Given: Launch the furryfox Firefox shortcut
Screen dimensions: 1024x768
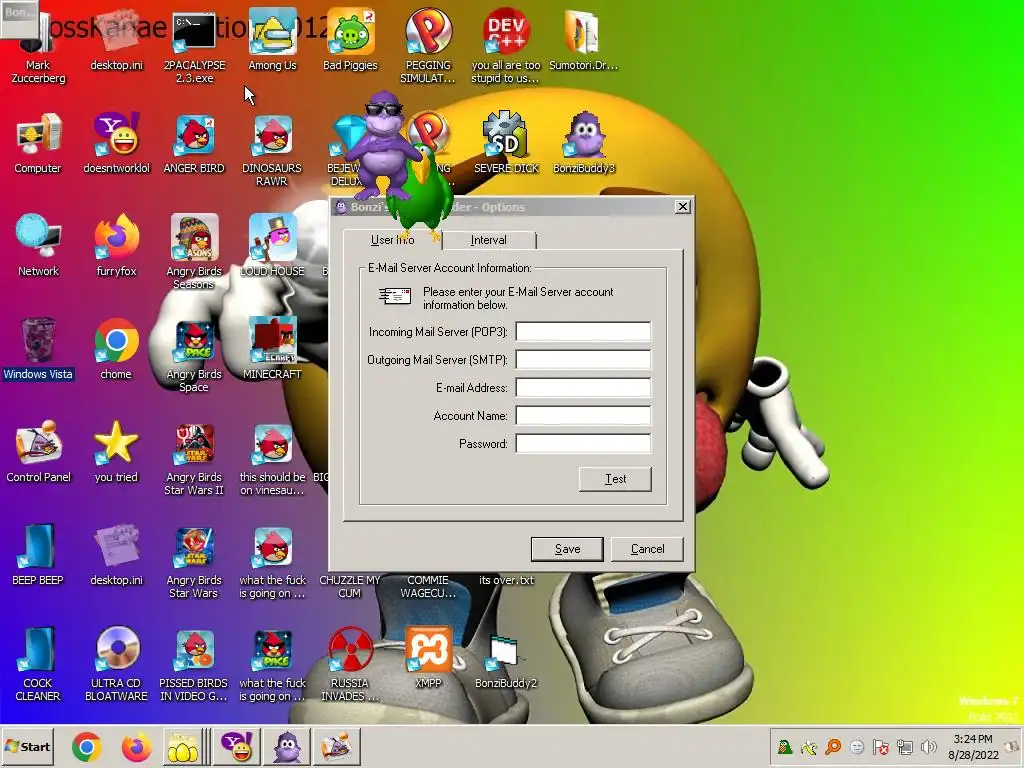Looking at the screenshot, I should [116, 246].
